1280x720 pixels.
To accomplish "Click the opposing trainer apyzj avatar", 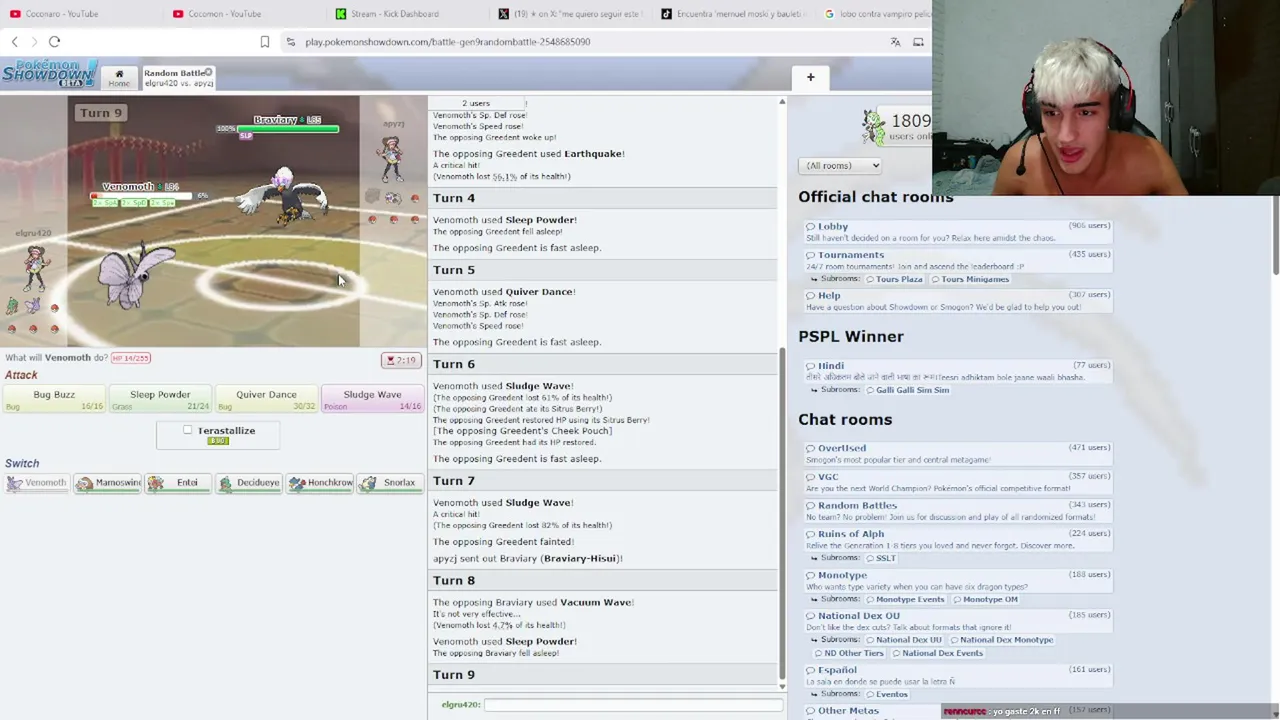I will pyautogui.click(x=390, y=158).
